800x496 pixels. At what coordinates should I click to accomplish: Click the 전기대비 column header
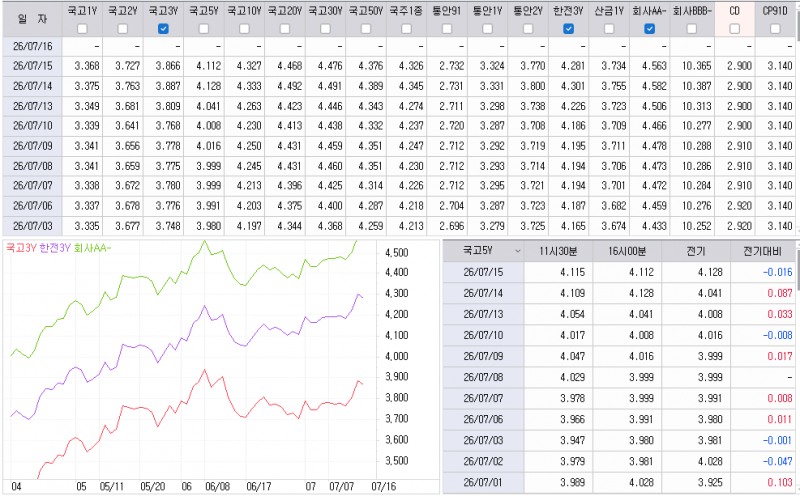tap(762, 251)
